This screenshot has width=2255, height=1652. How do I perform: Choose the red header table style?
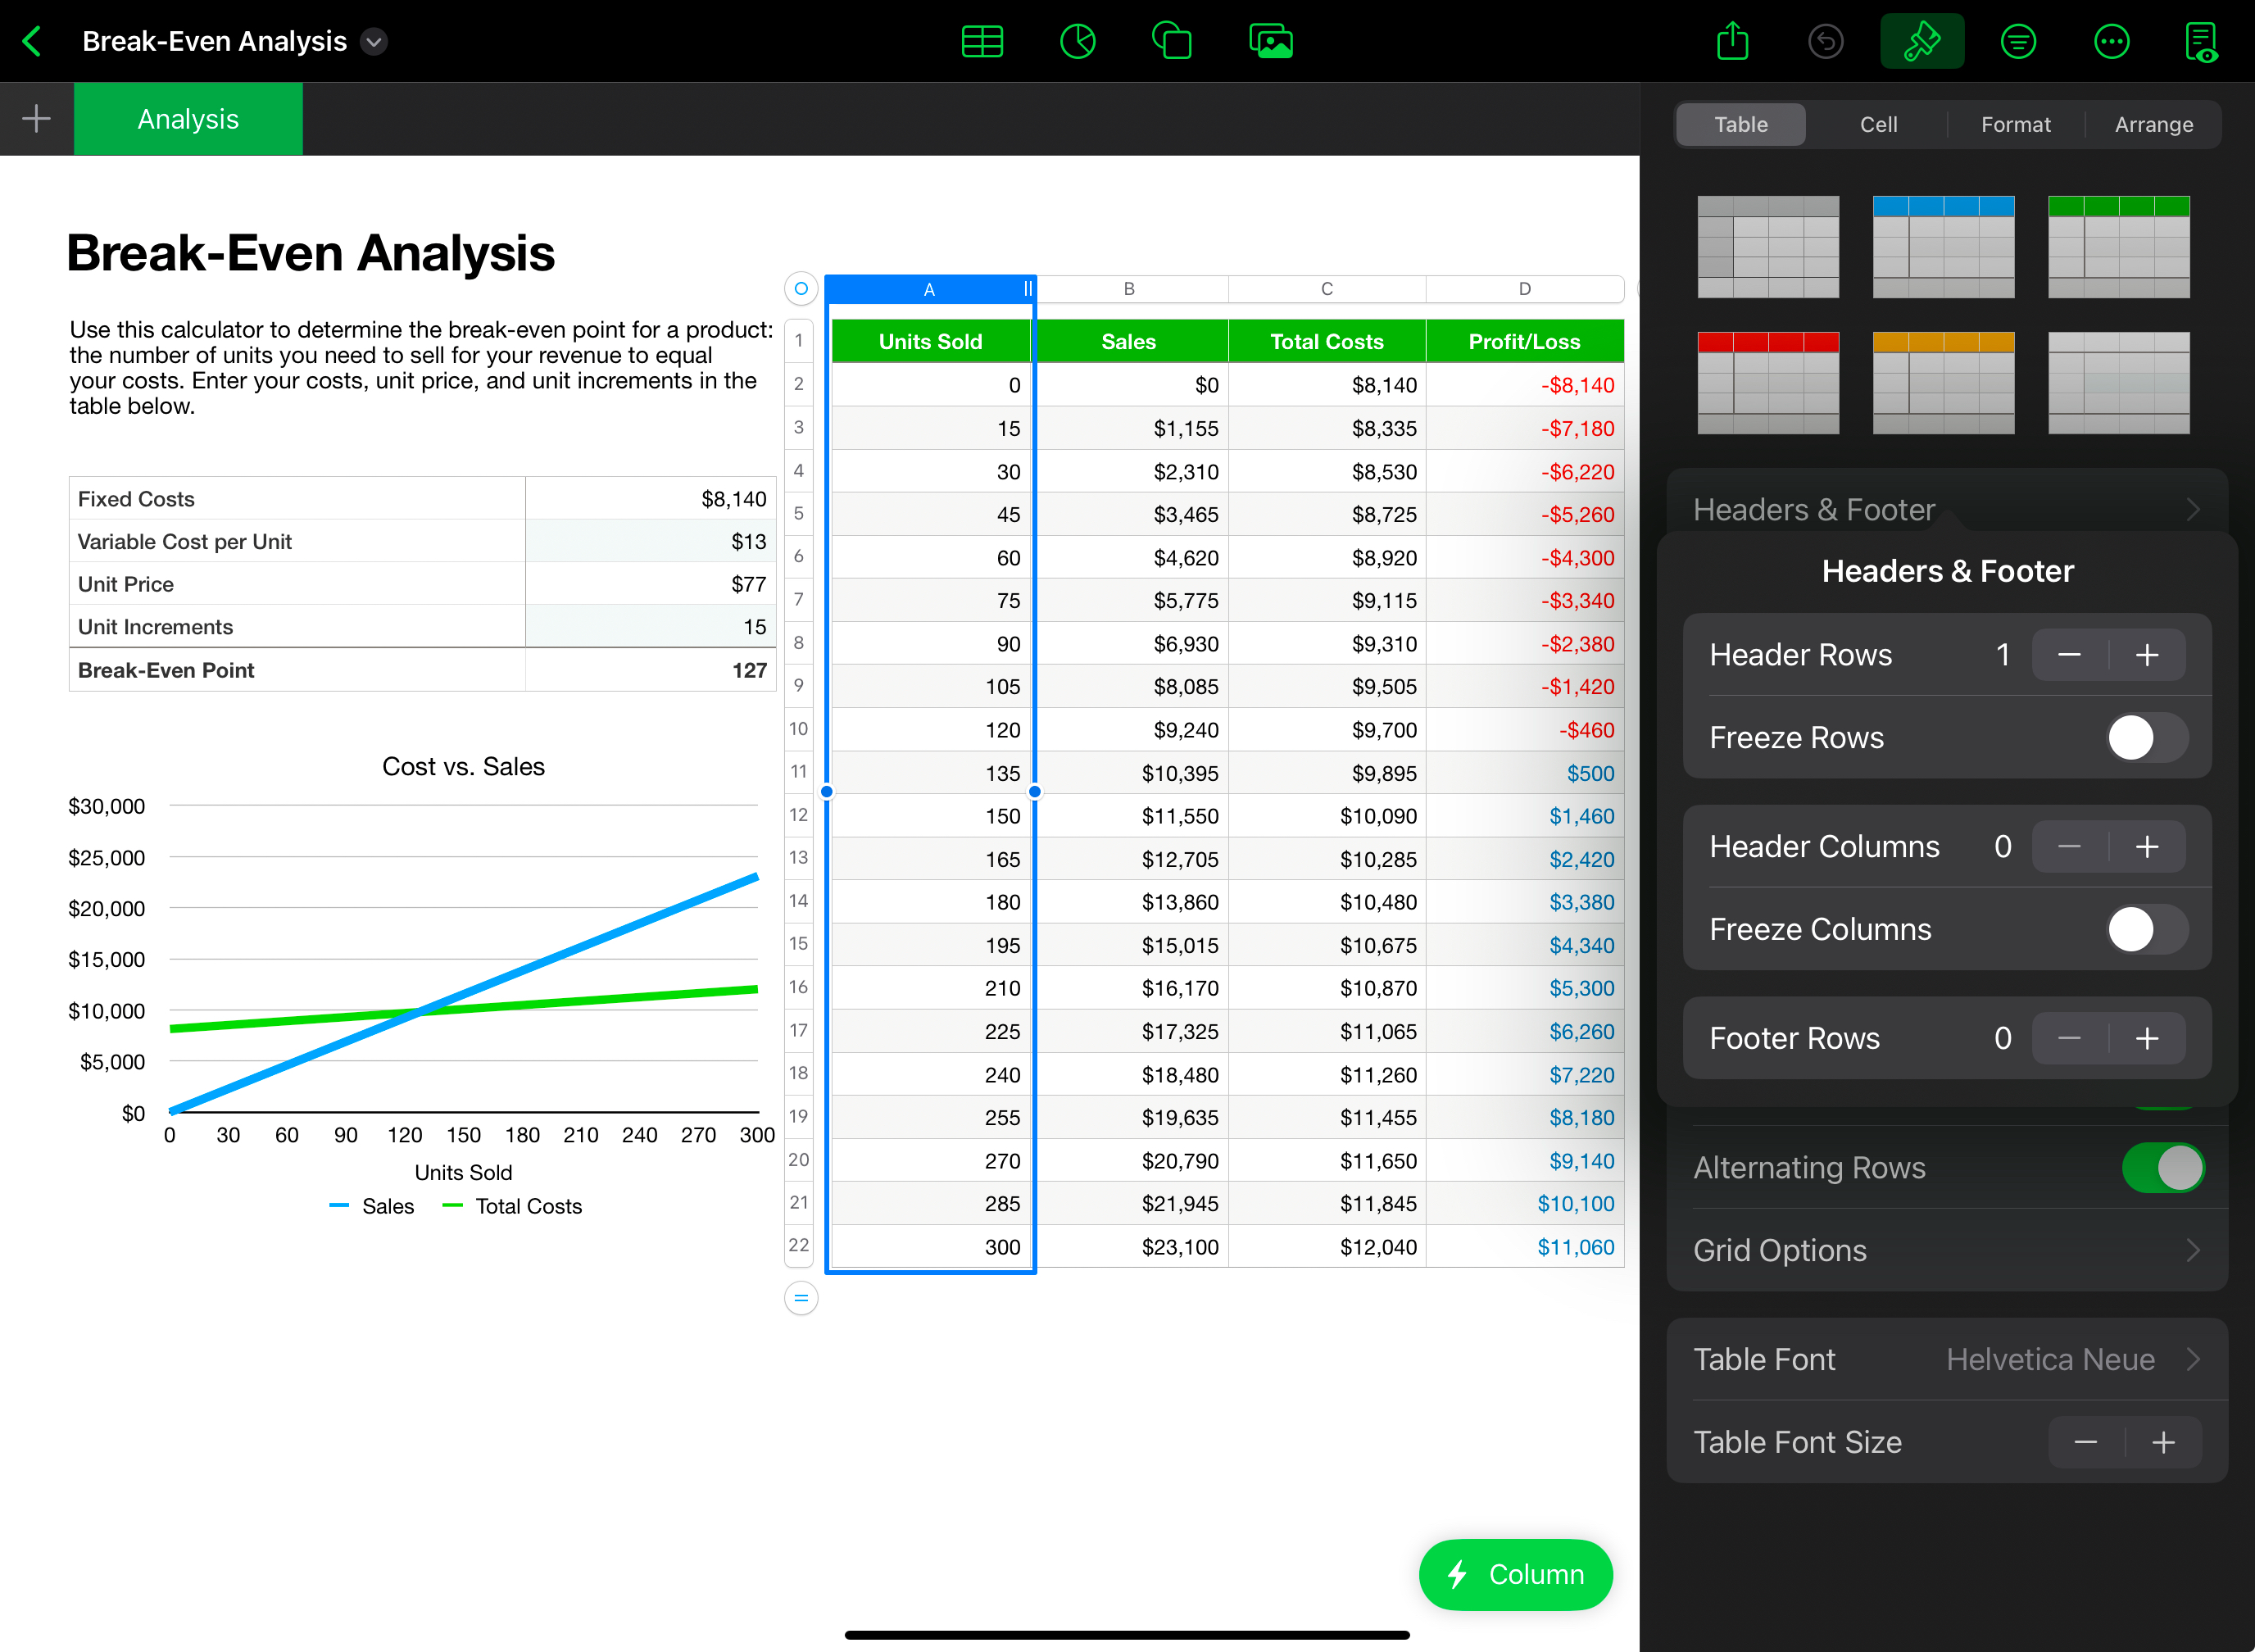[1767, 382]
